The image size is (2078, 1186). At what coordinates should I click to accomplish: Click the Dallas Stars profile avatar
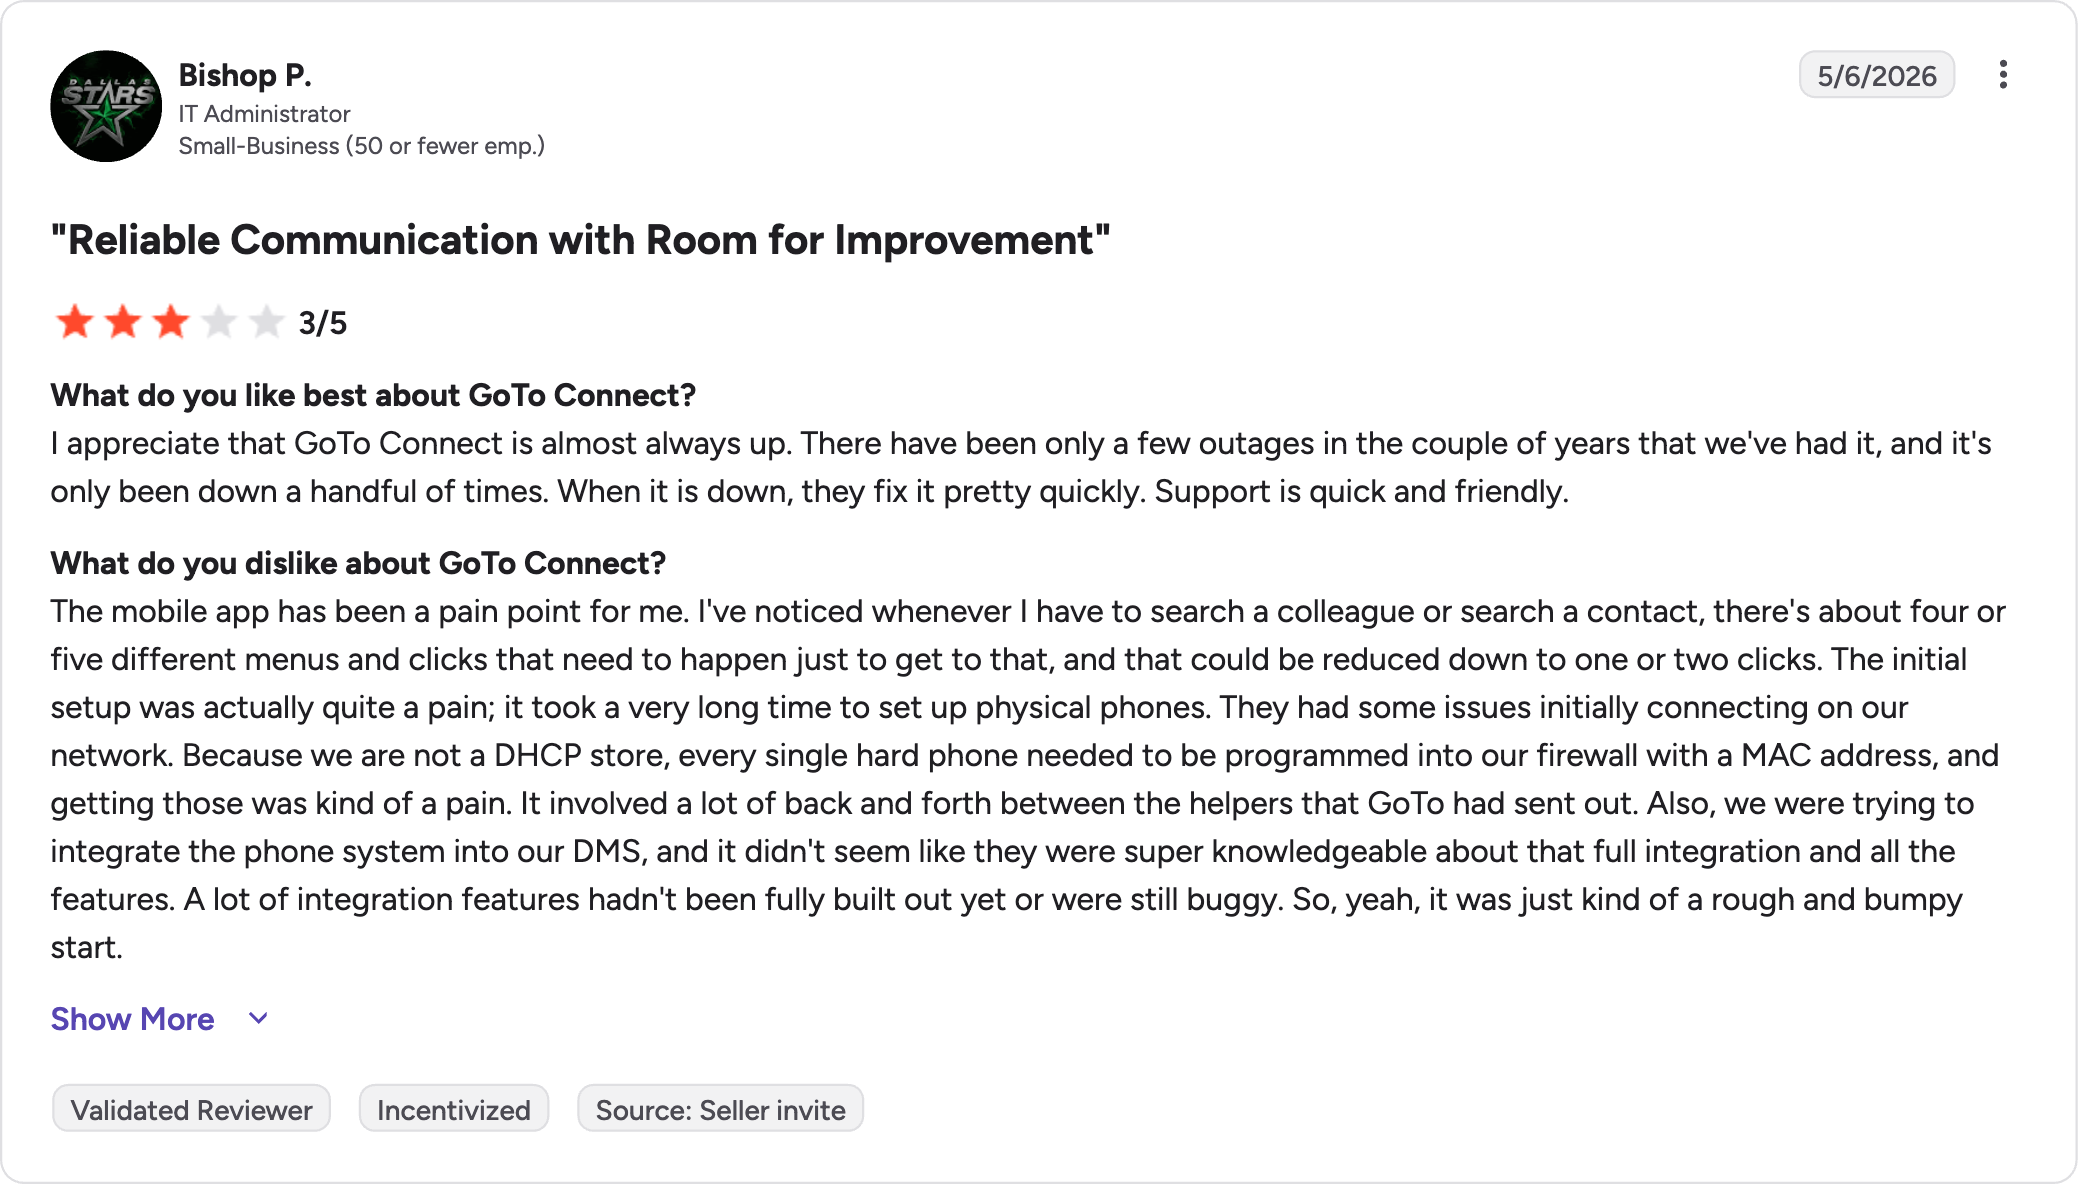[x=106, y=106]
